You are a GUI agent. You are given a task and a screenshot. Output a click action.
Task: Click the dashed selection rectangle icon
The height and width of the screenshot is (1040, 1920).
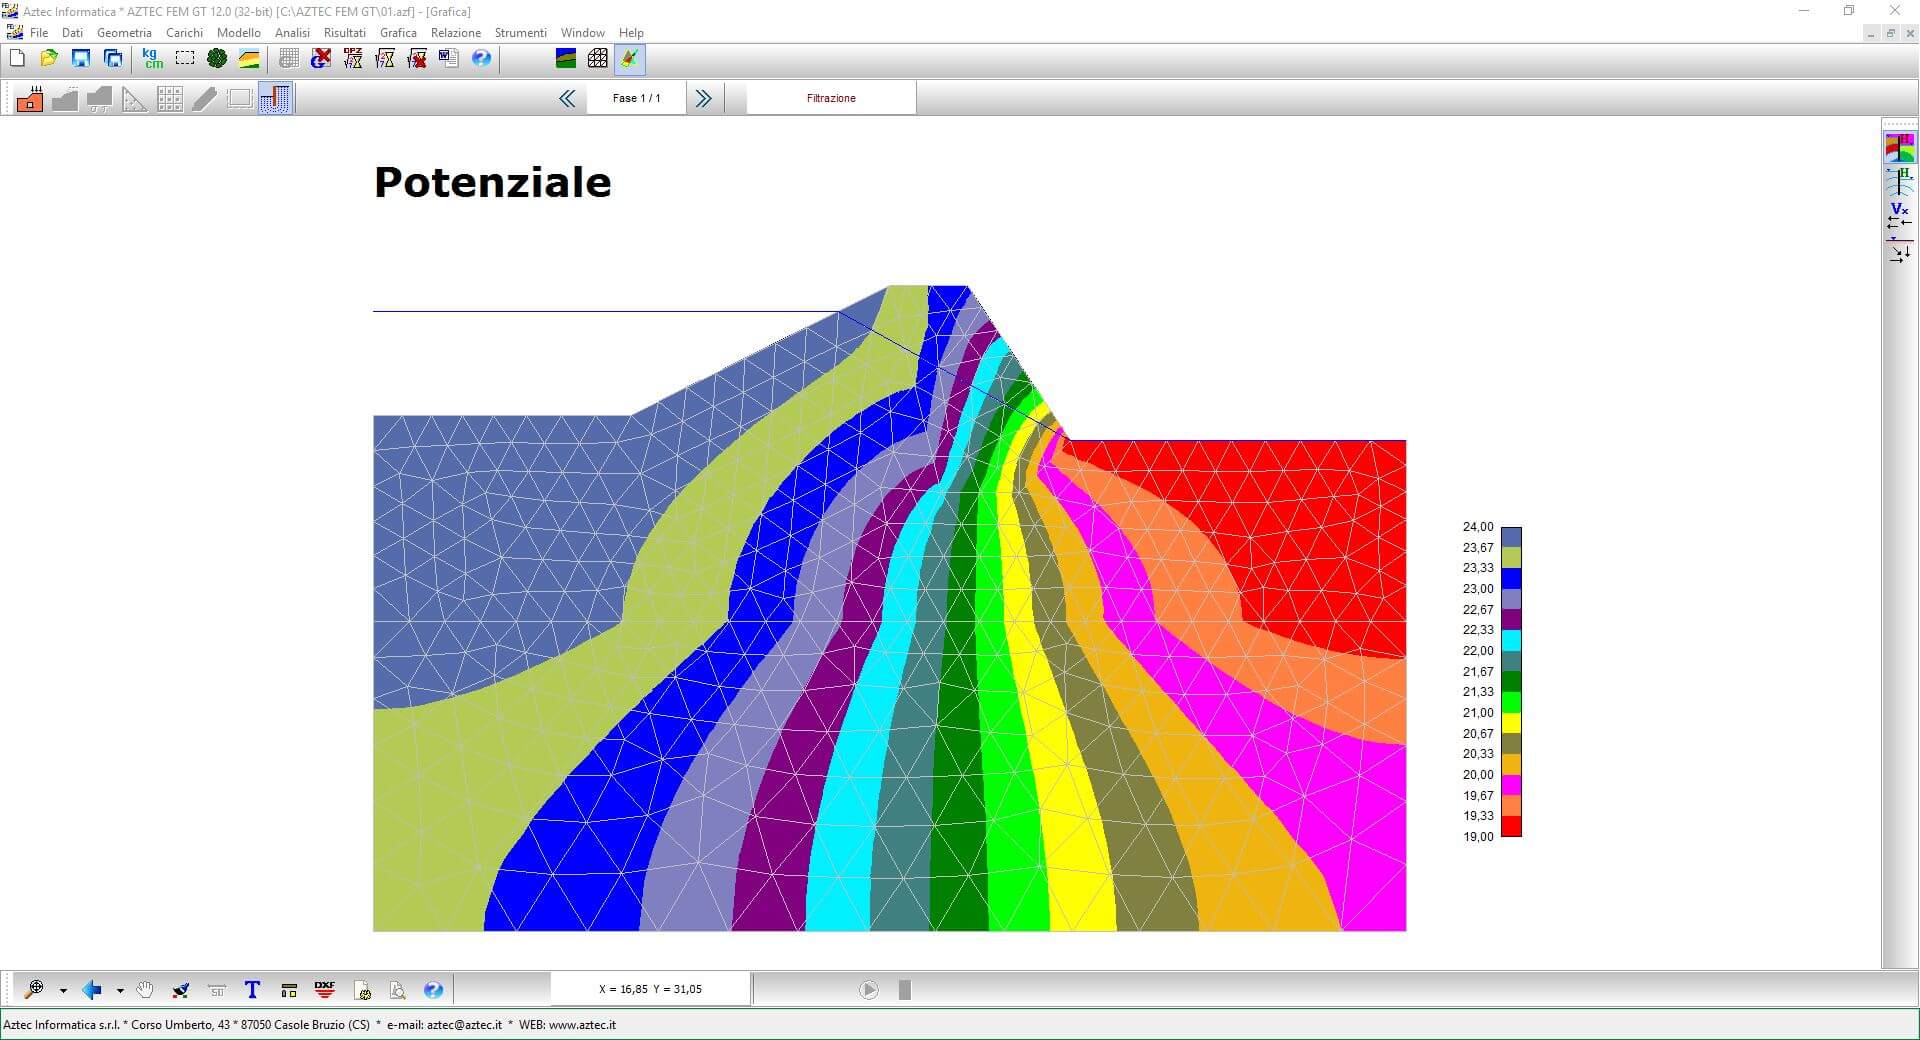point(185,59)
